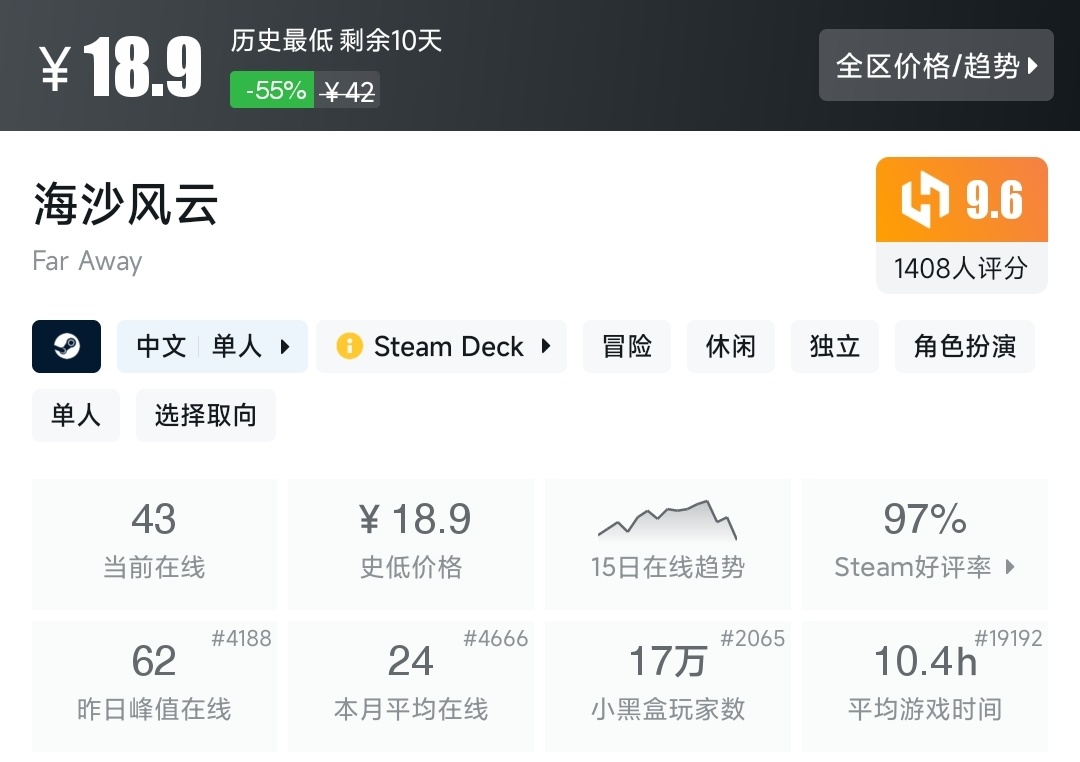Viewport: 1080px width, 762px height.
Task: Click the 当前在线 stat card
Action: (x=154, y=543)
